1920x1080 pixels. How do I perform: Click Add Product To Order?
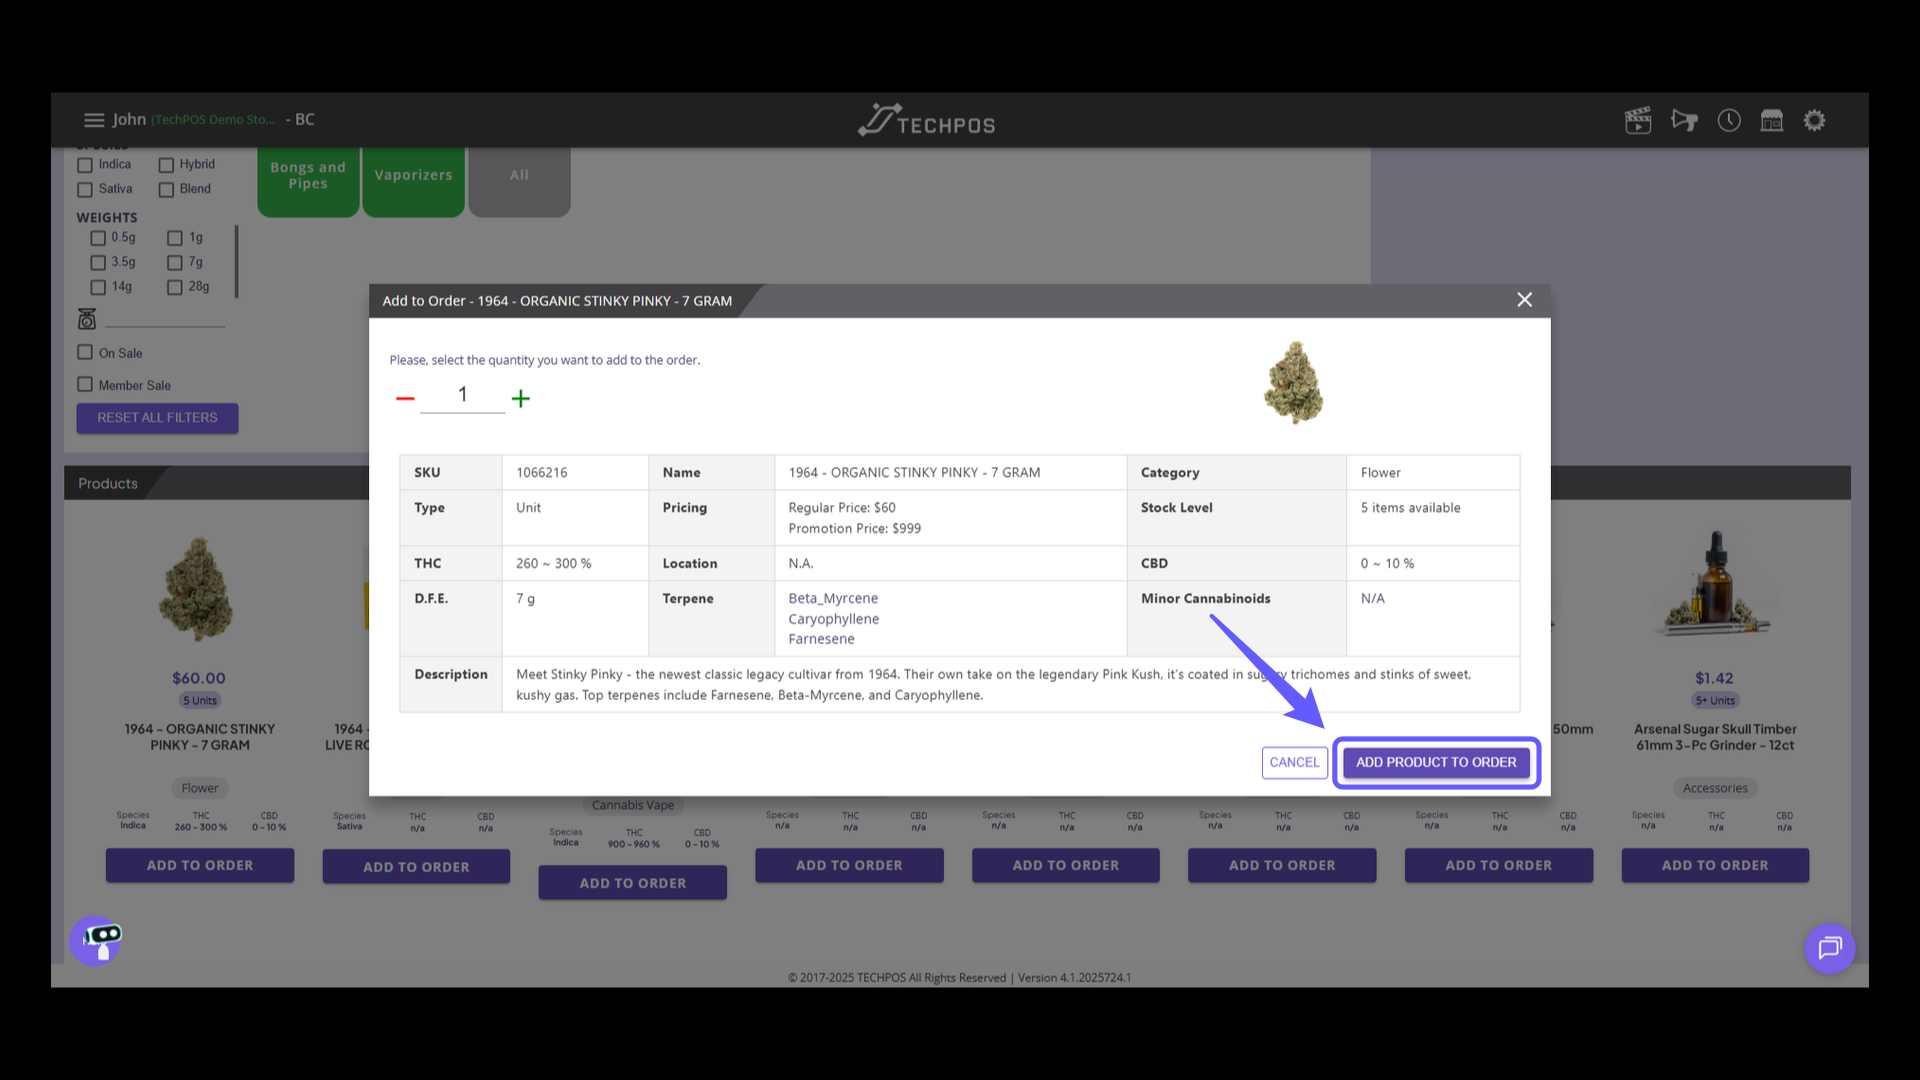click(x=1436, y=762)
